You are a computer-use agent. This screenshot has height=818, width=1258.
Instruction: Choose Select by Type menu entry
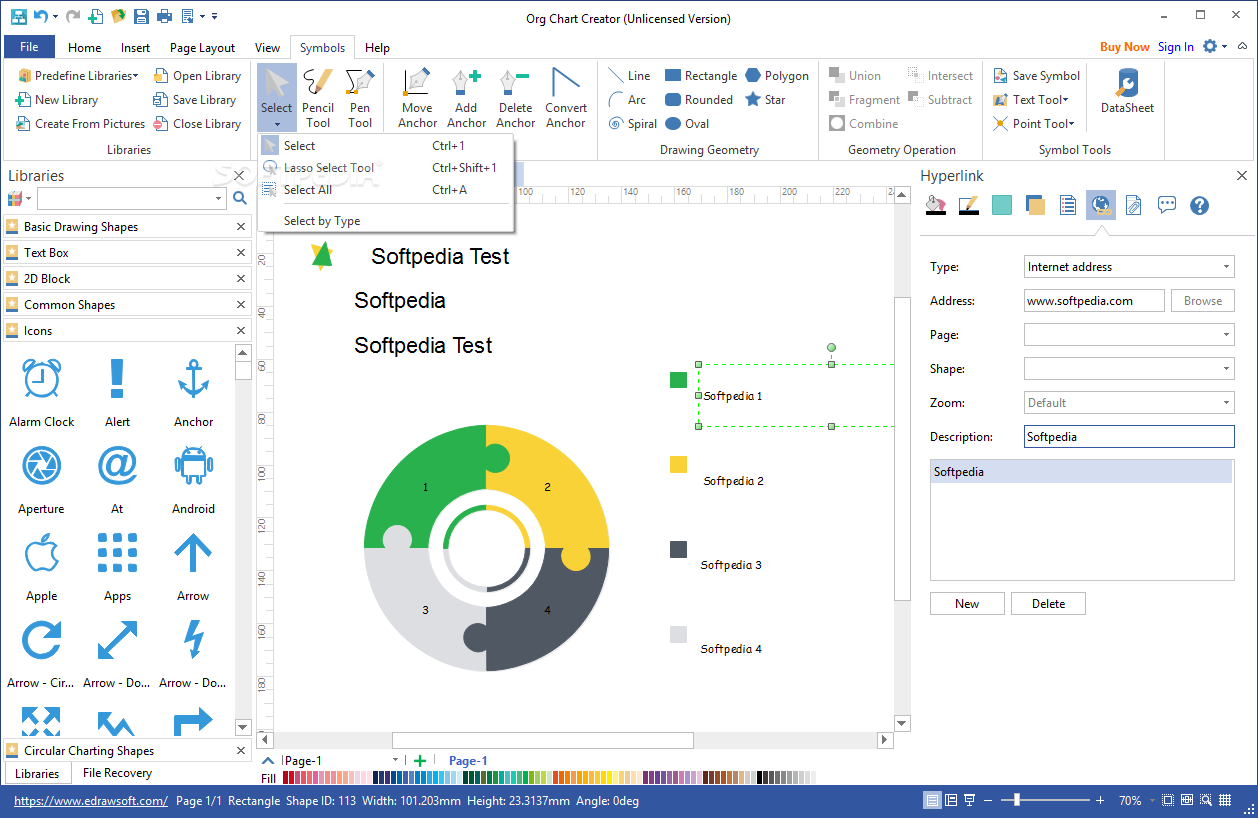pyautogui.click(x=385, y=221)
